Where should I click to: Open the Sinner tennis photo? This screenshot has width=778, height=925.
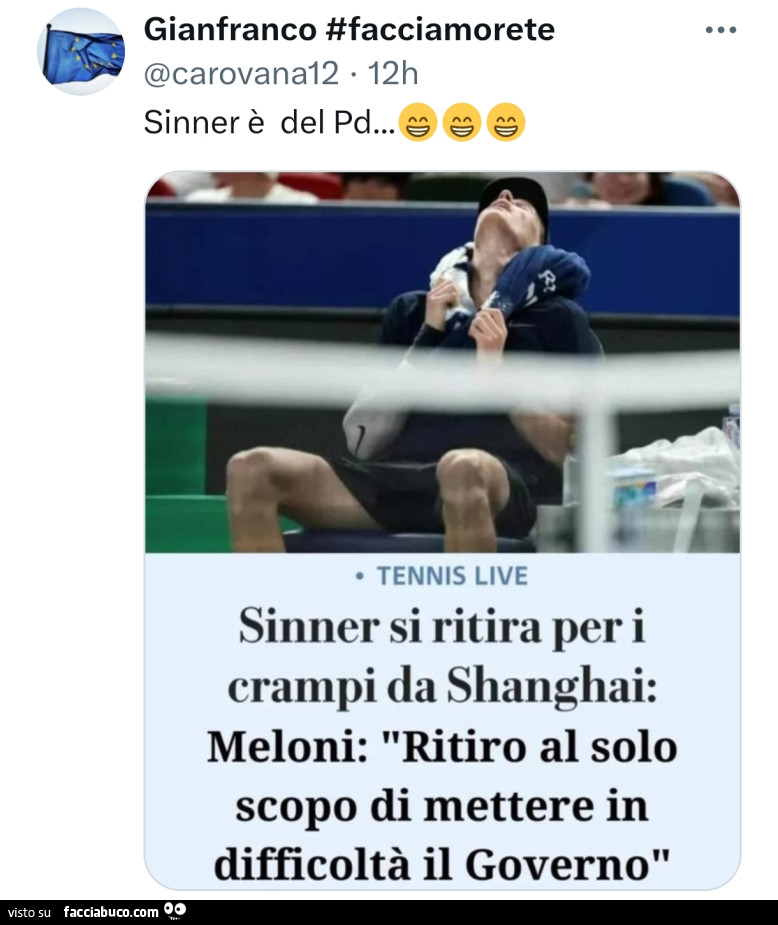click(442, 362)
